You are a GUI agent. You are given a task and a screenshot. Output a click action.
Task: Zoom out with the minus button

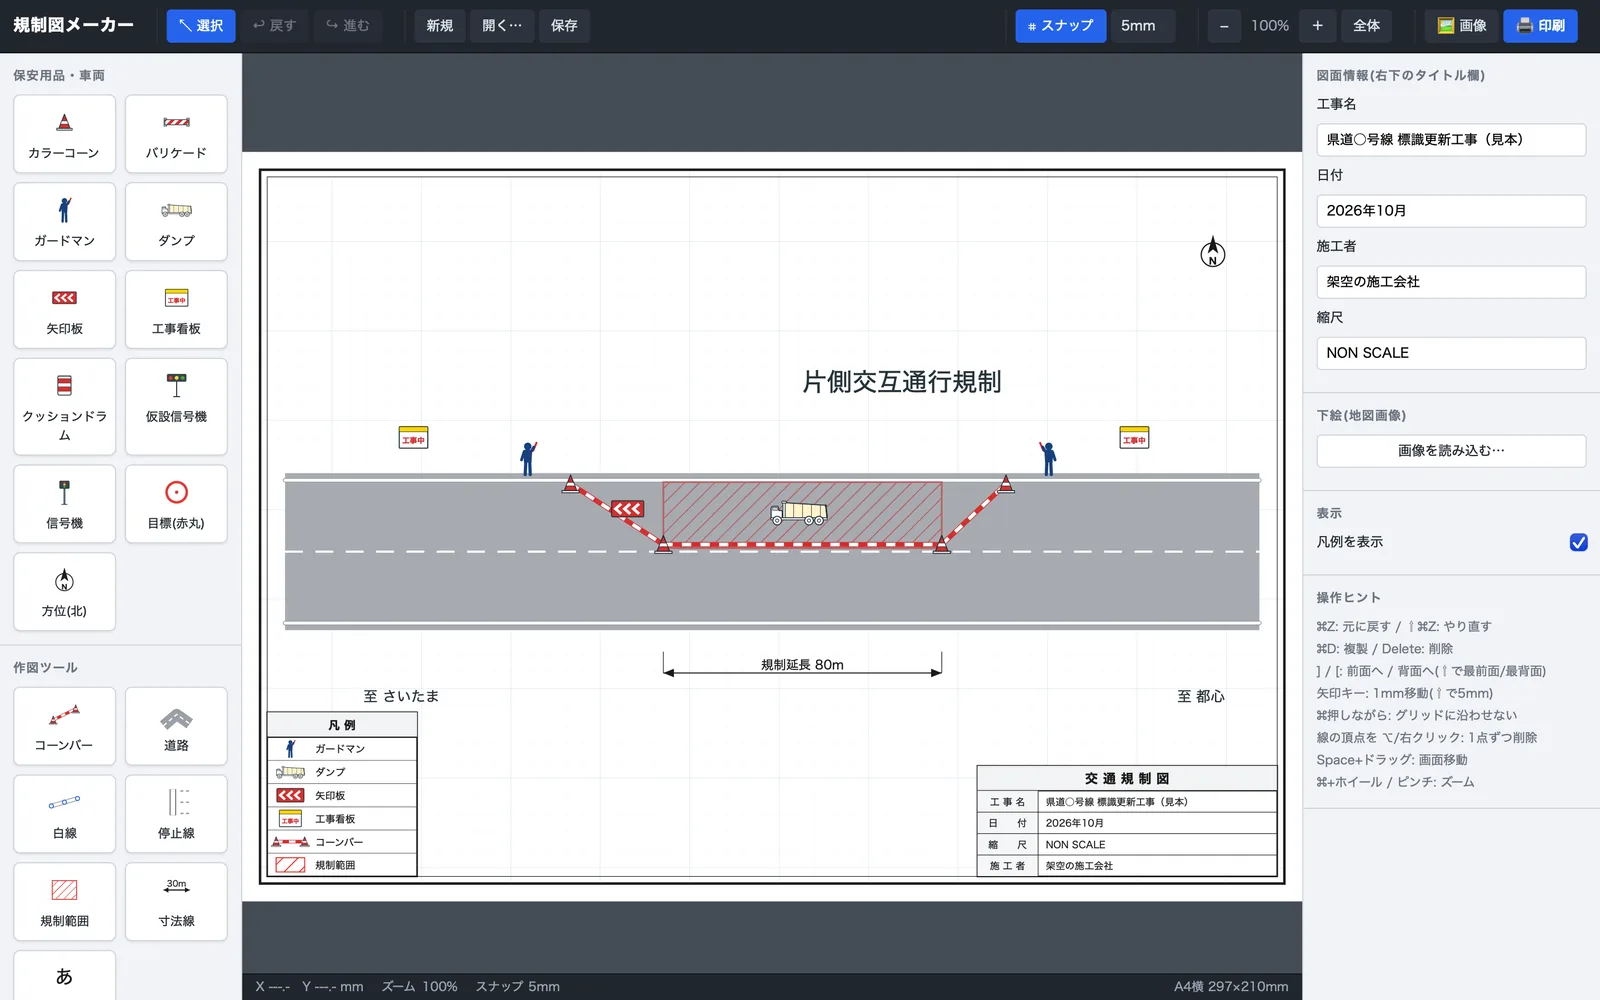coord(1224,26)
